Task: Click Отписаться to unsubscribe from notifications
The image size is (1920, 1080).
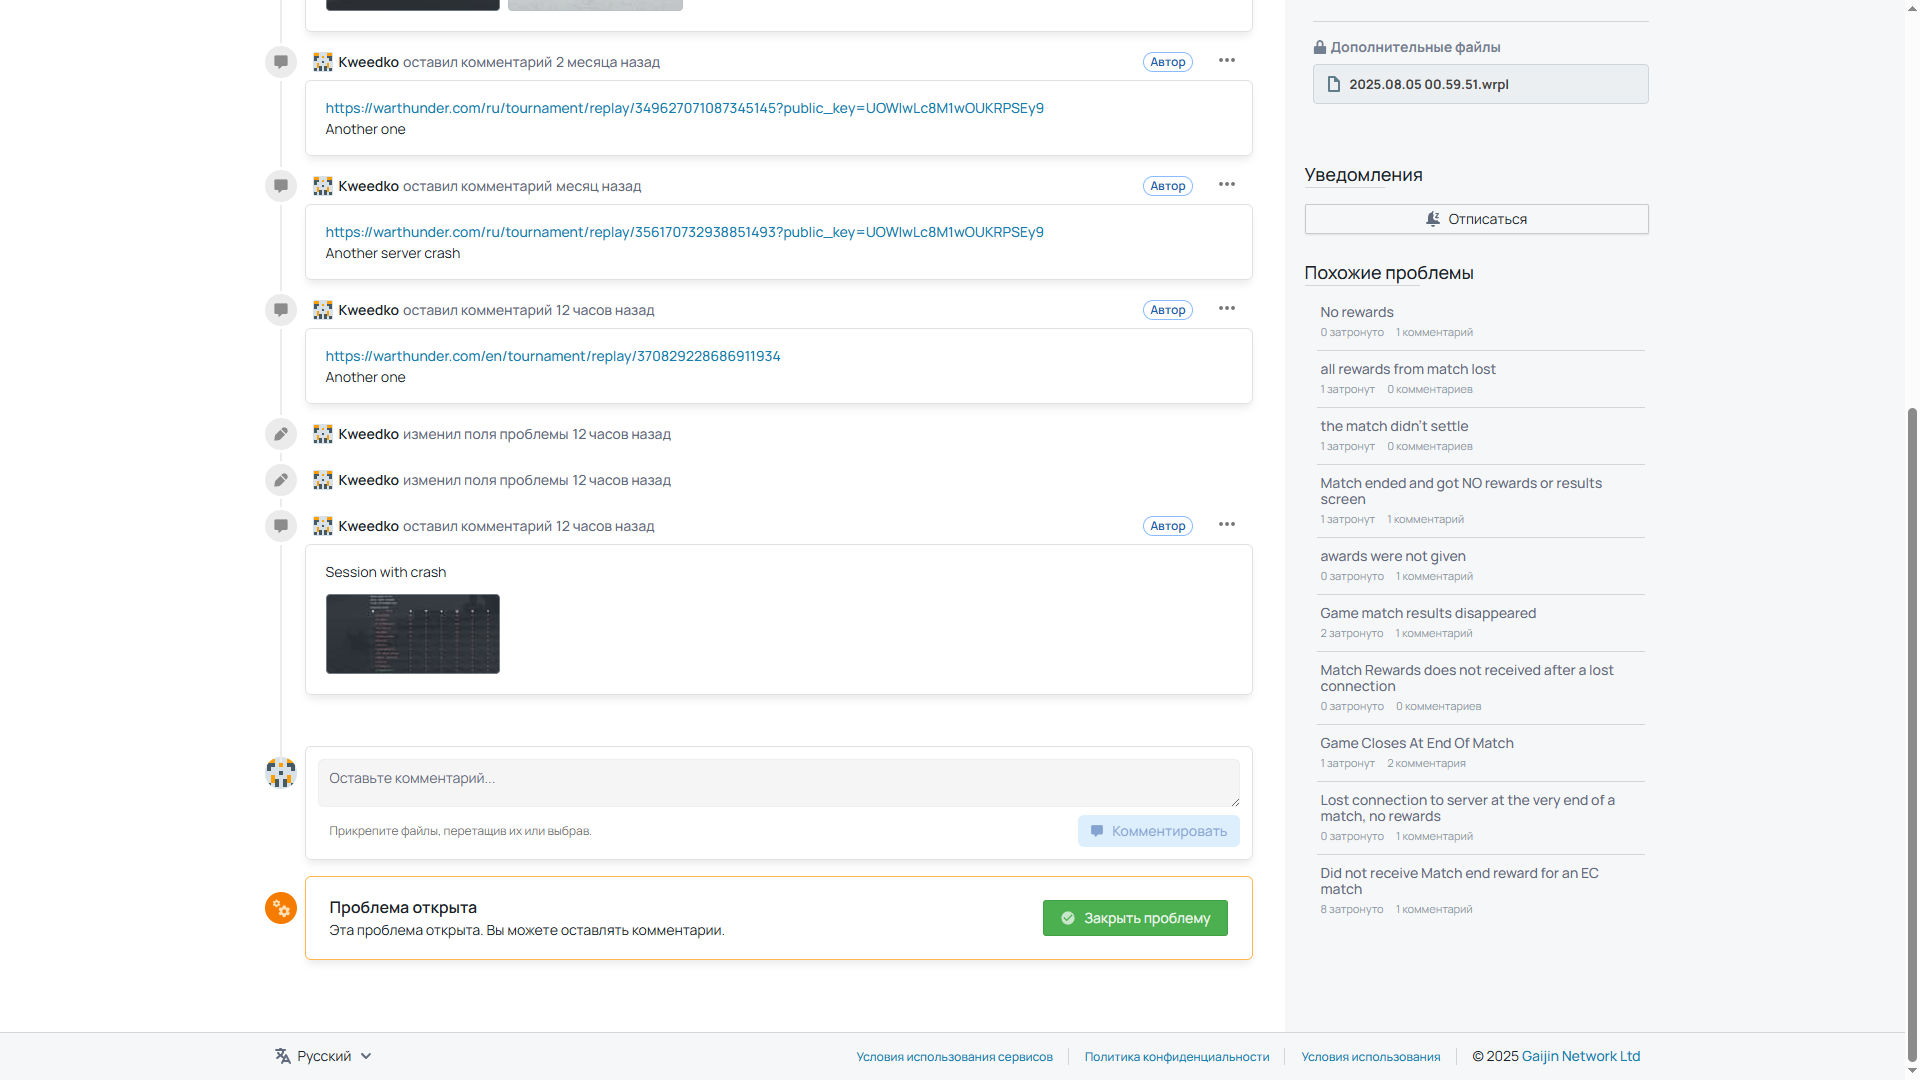Action: pyautogui.click(x=1476, y=219)
